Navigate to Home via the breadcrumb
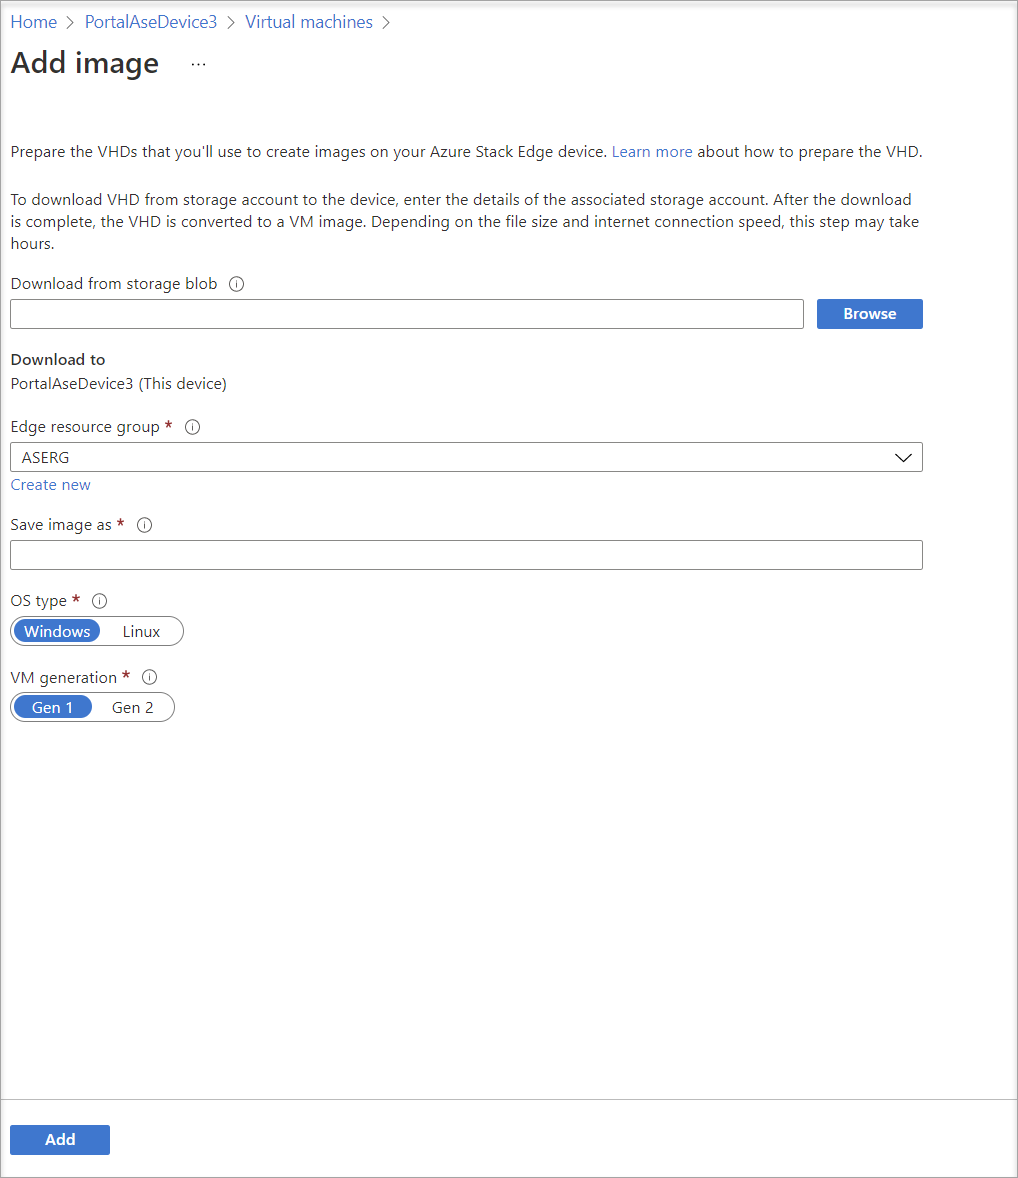Image resolution: width=1018 pixels, height=1178 pixels. pos(33,22)
